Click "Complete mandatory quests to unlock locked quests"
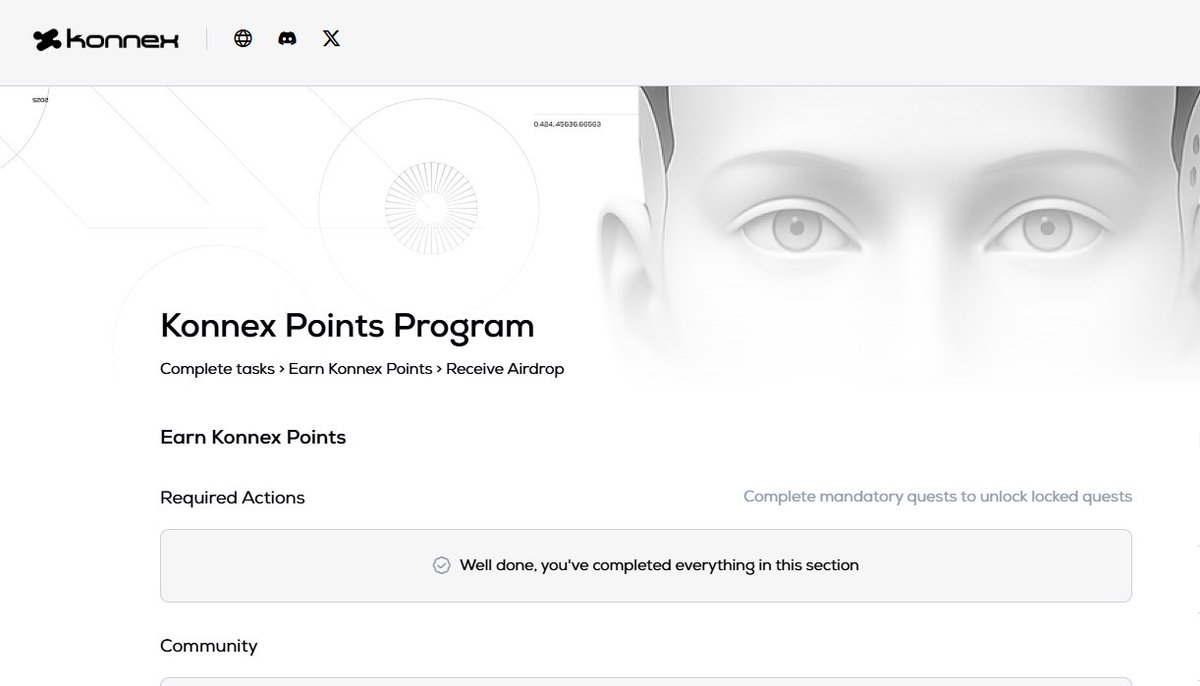The width and height of the screenshot is (1200, 686). coord(938,496)
